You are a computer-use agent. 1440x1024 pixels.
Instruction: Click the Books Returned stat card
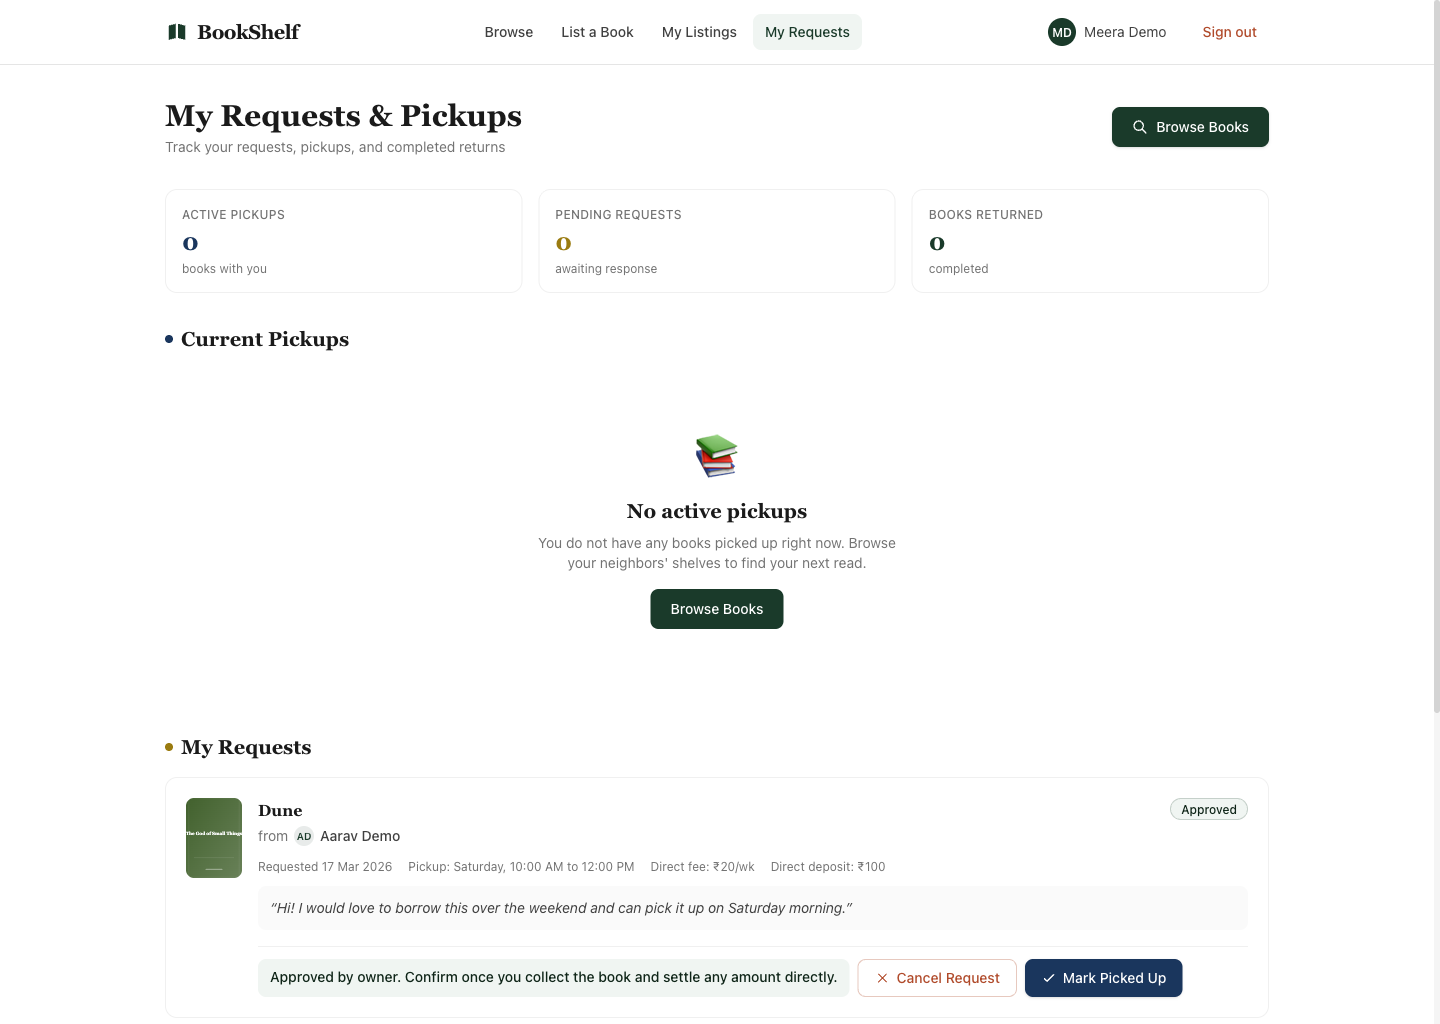click(x=1089, y=241)
